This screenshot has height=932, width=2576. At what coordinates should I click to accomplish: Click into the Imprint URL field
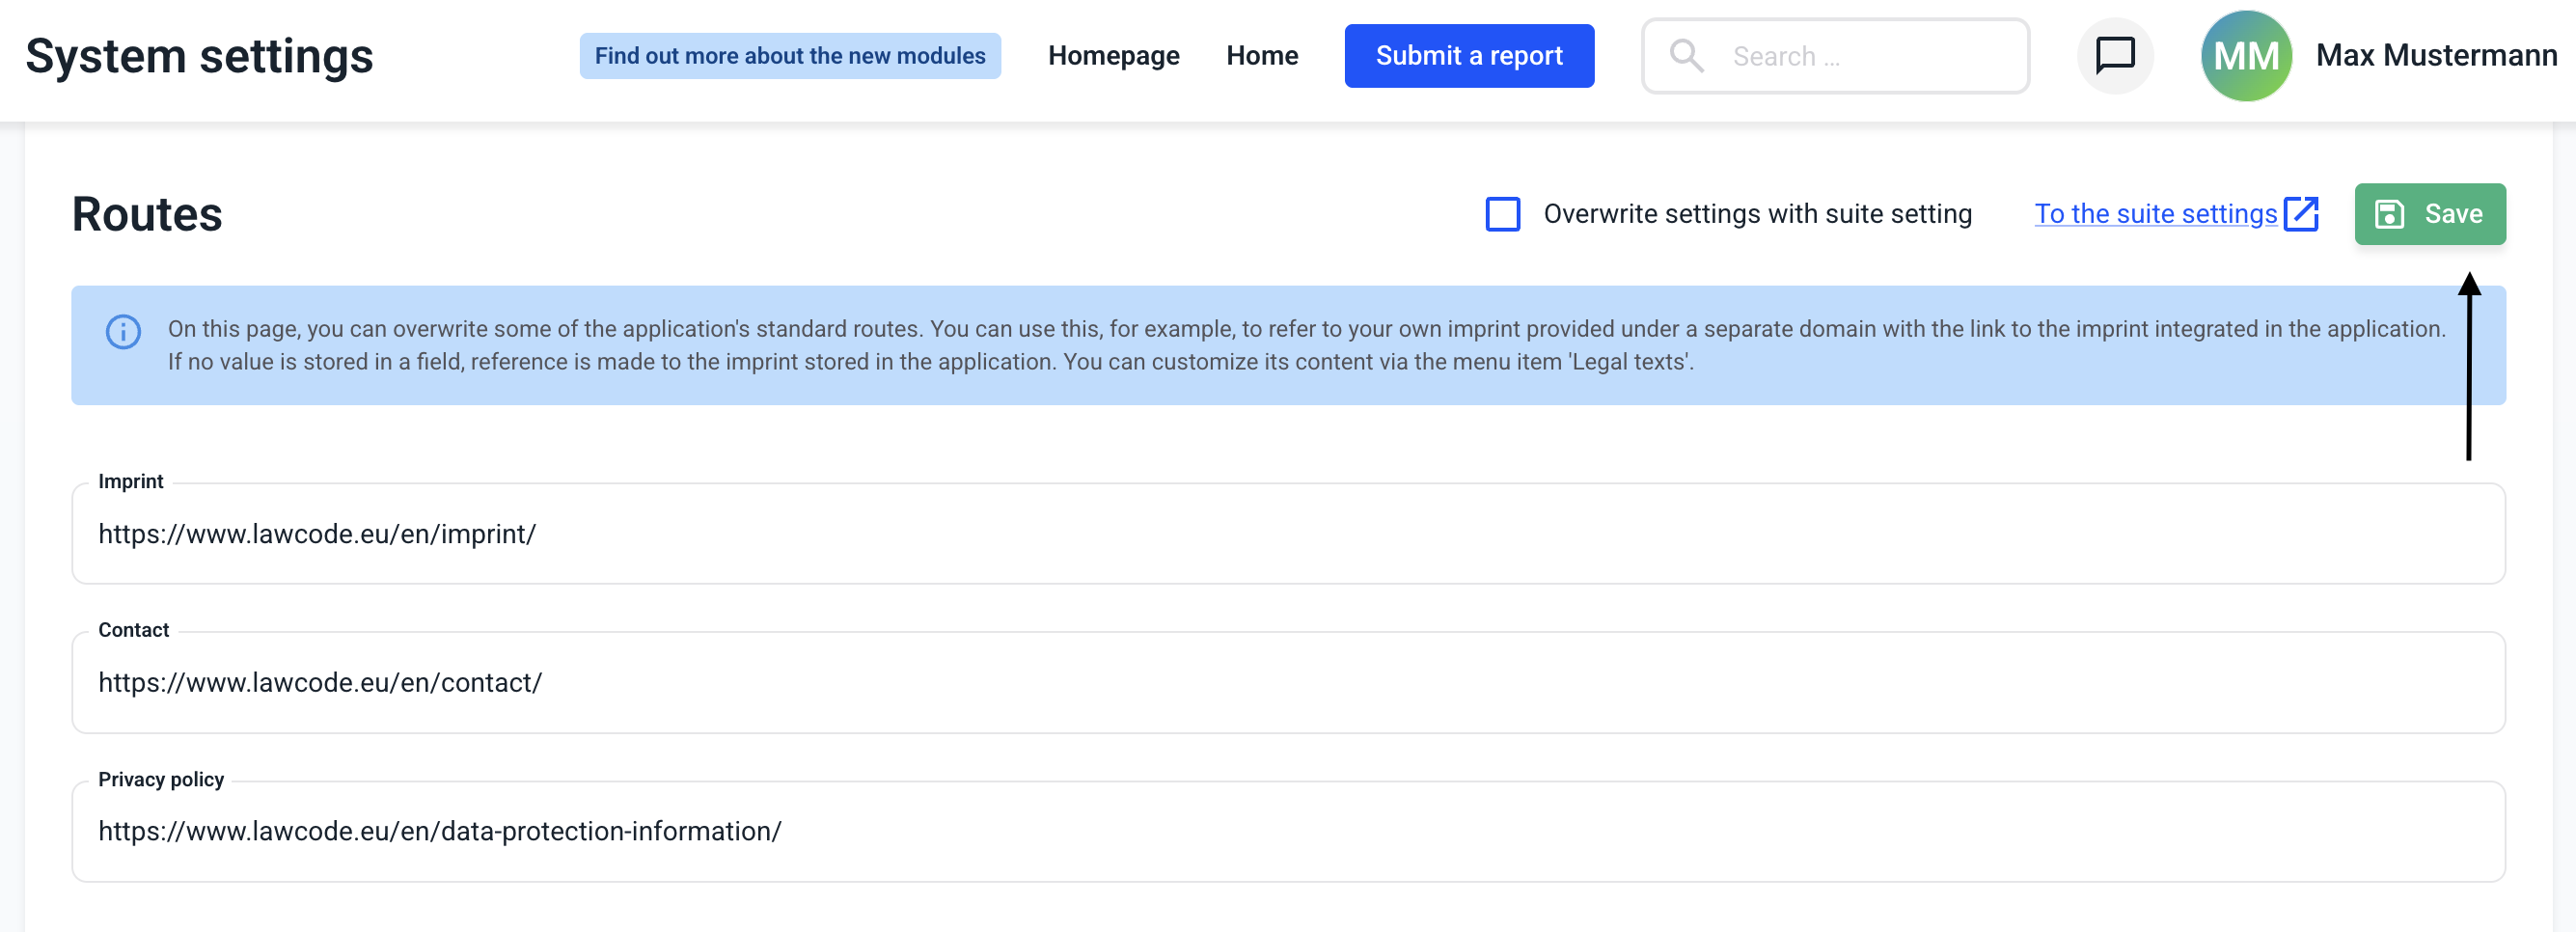point(1287,534)
